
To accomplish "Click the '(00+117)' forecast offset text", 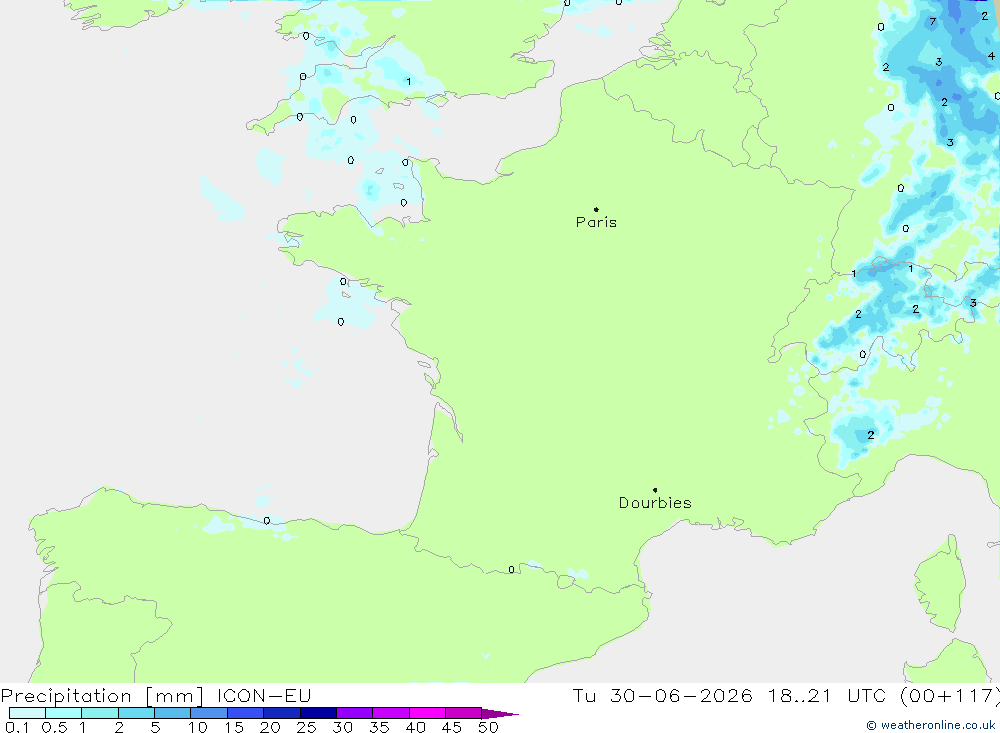I will click(949, 696).
